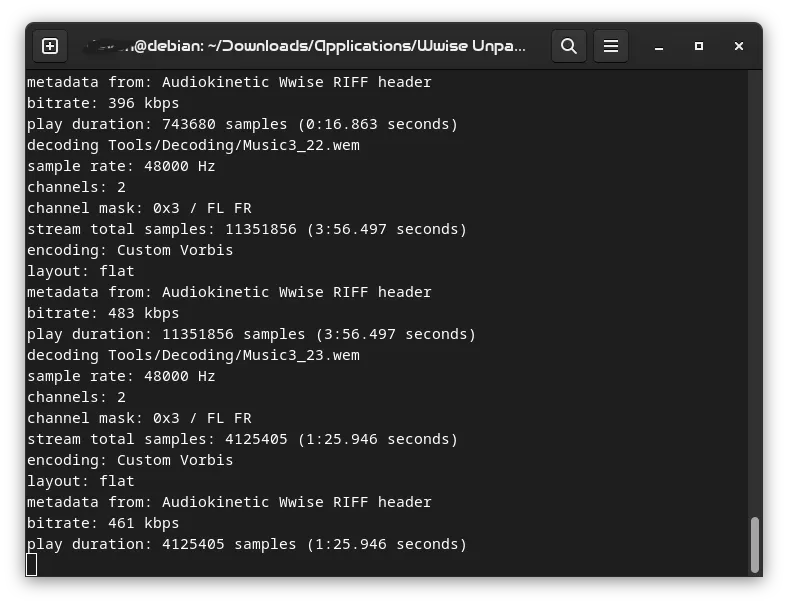Click the empty scrollbar track above the thumb
Viewport: 788px width, 605px height.
pos(754,300)
